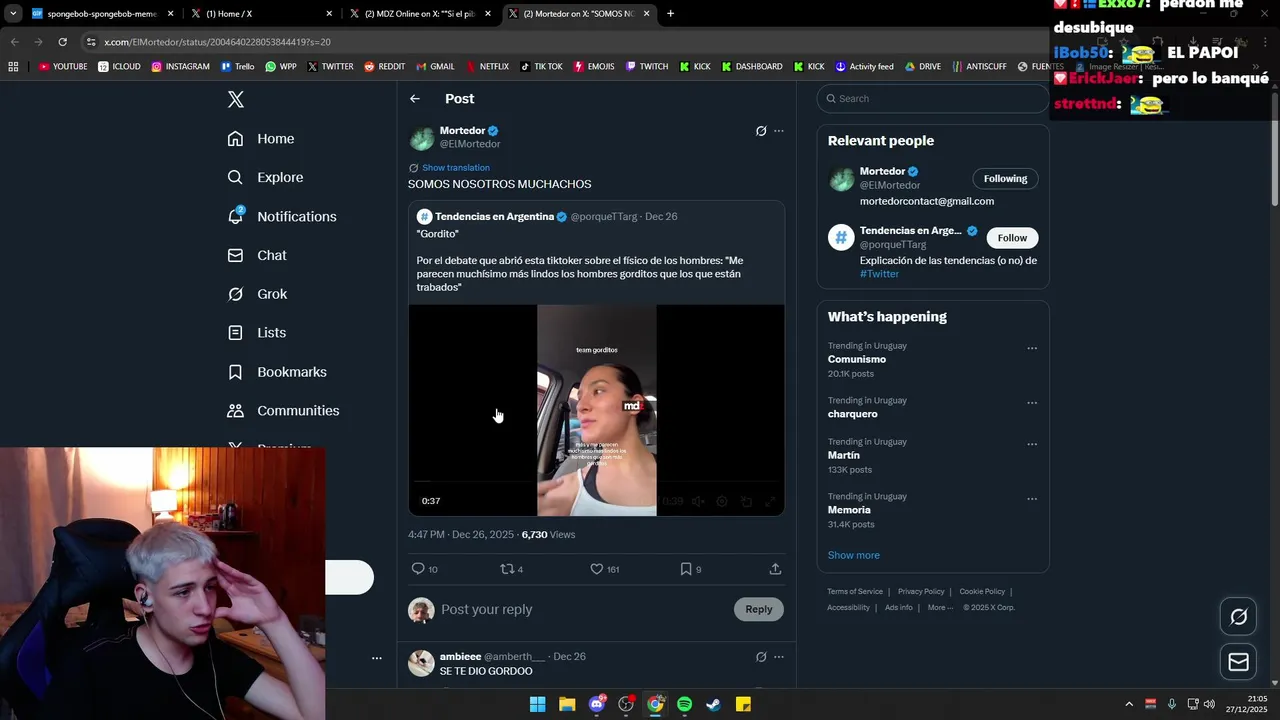Open Notifications in the sidebar
The height and width of the screenshot is (720, 1280).
(x=282, y=216)
